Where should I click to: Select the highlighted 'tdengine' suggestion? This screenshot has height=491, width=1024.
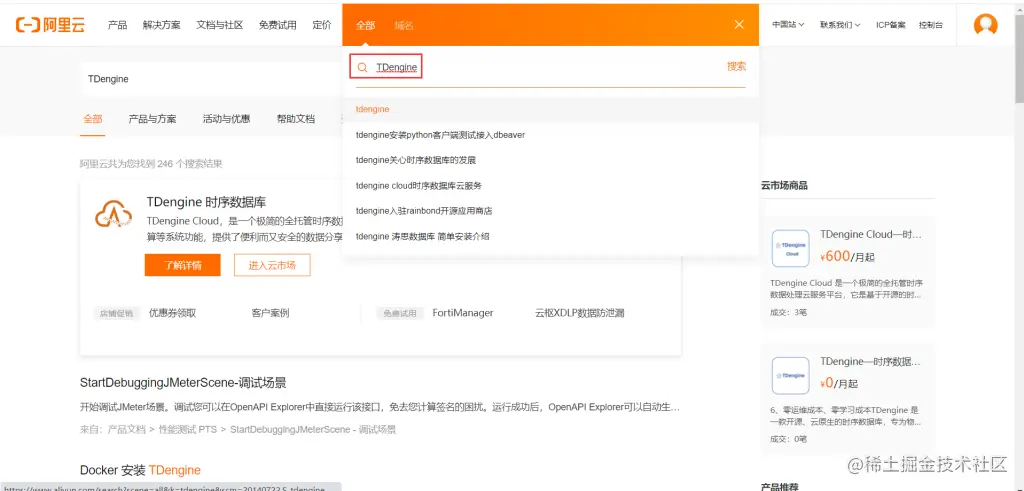point(550,110)
